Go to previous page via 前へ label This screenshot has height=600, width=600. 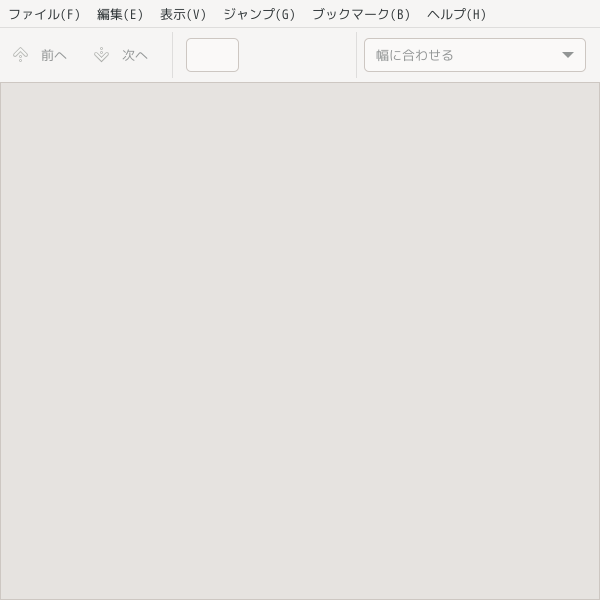click(x=54, y=55)
